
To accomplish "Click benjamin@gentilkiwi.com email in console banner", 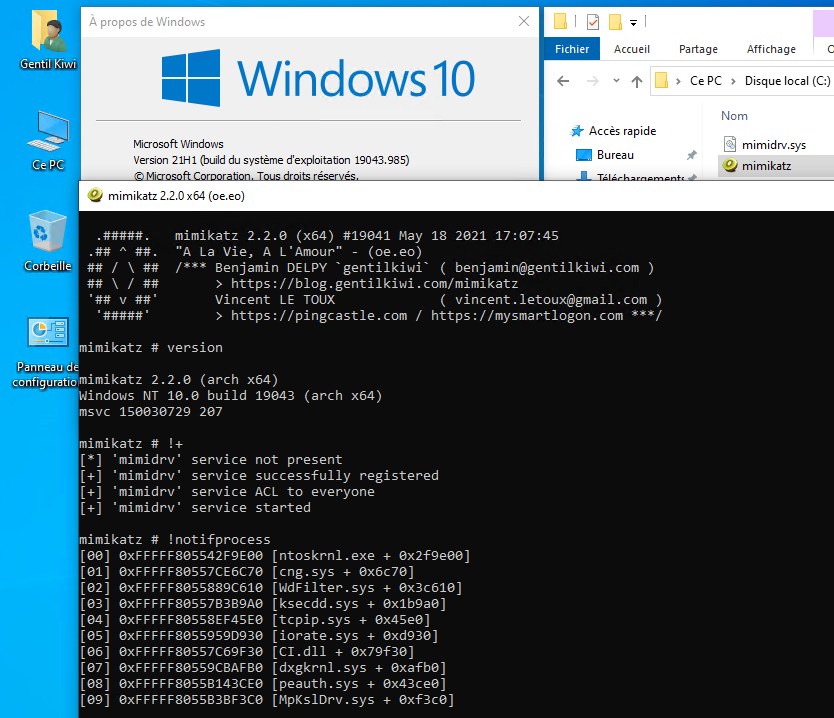I will [x=547, y=268].
